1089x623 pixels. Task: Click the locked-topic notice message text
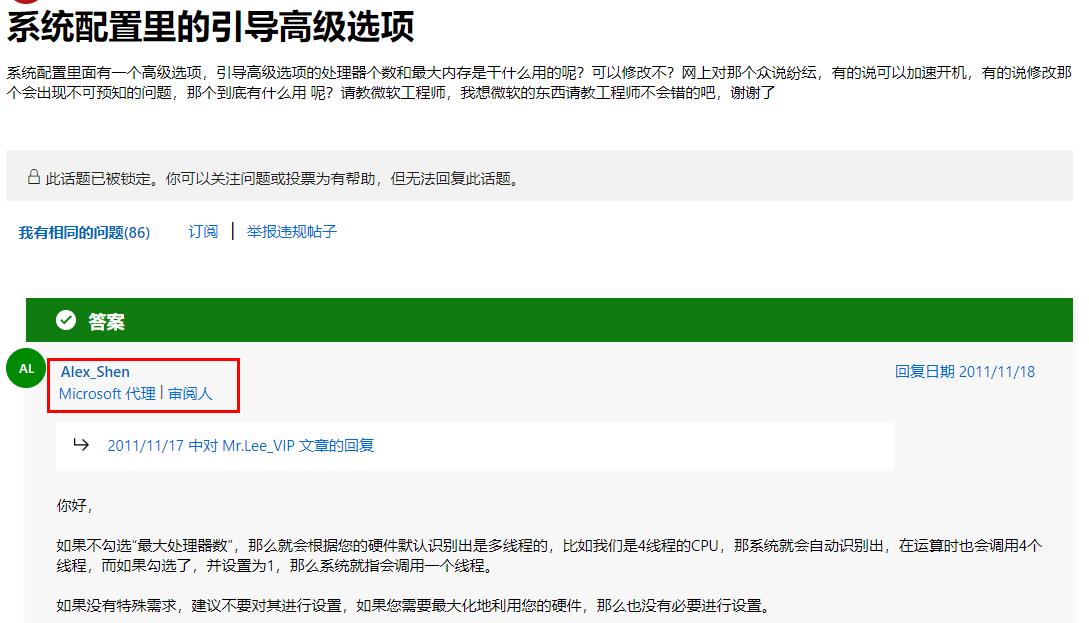click(285, 179)
